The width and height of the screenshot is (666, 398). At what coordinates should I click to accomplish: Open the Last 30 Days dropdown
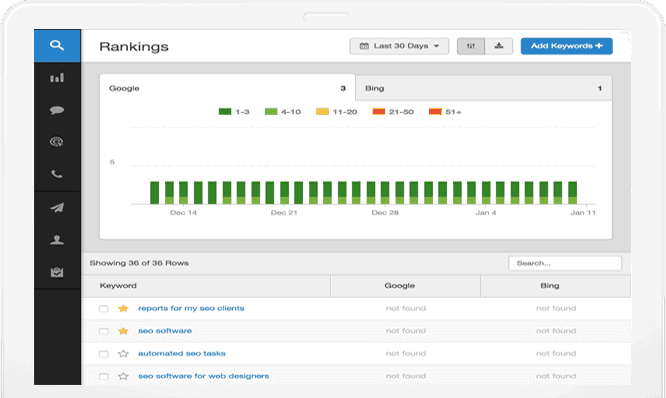(x=399, y=46)
